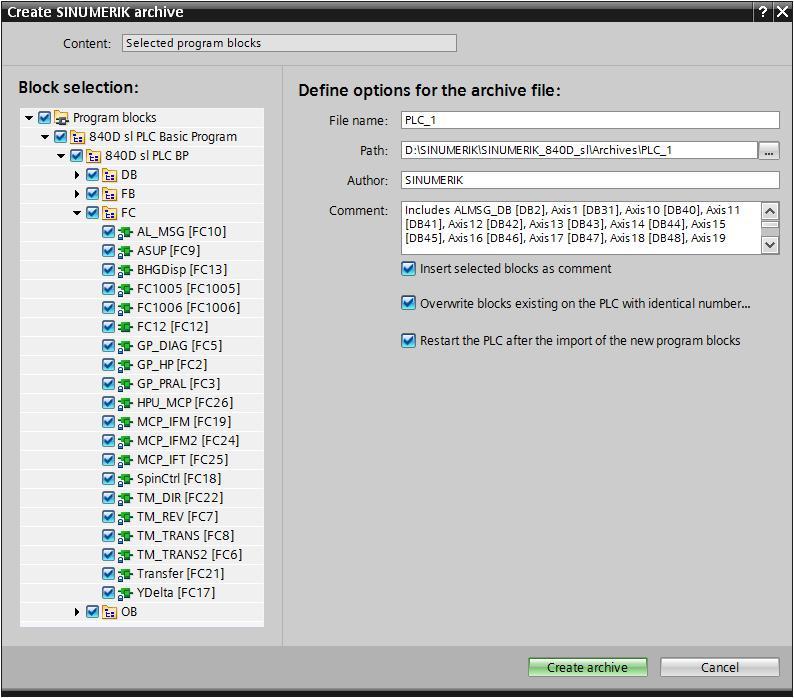Screen dimensions: 794x698
Task: Select the Transfer [FC21] label
Action: (x=180, y=574)
